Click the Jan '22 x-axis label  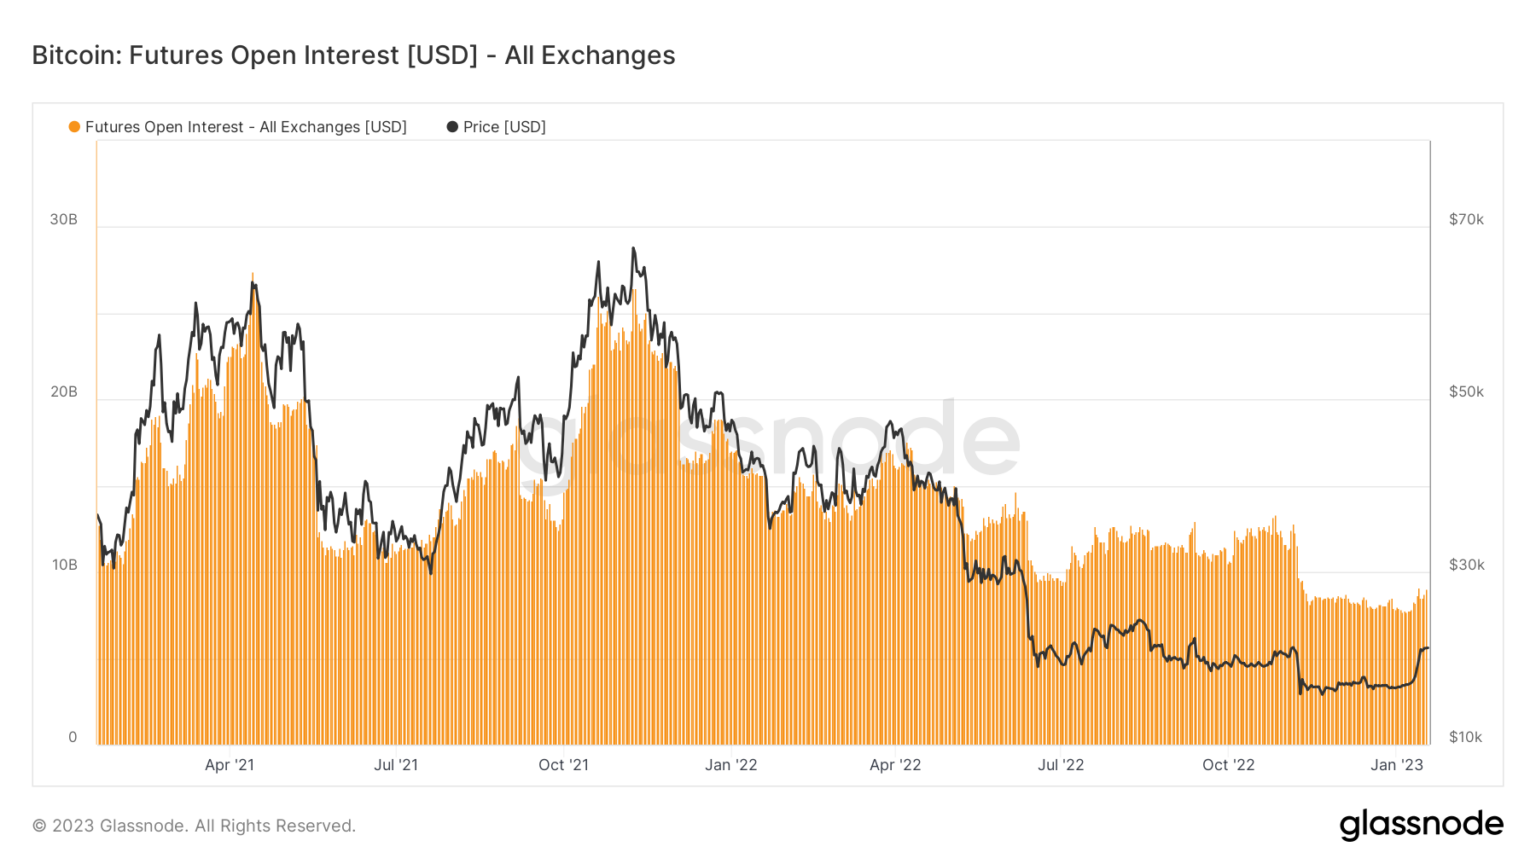(x=731, y=765)
